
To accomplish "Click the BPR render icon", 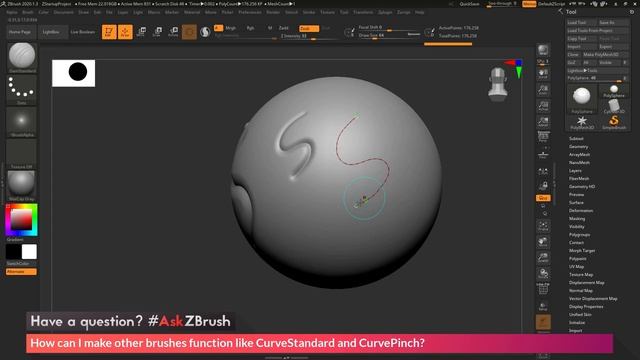I will 543,50.
